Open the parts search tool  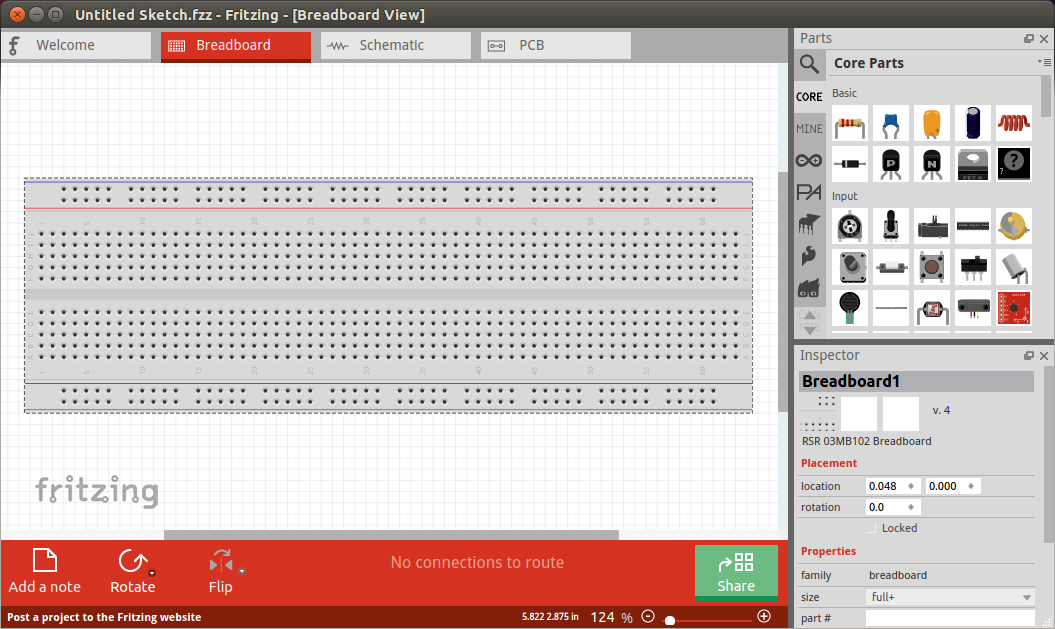[x=809, y=64]
